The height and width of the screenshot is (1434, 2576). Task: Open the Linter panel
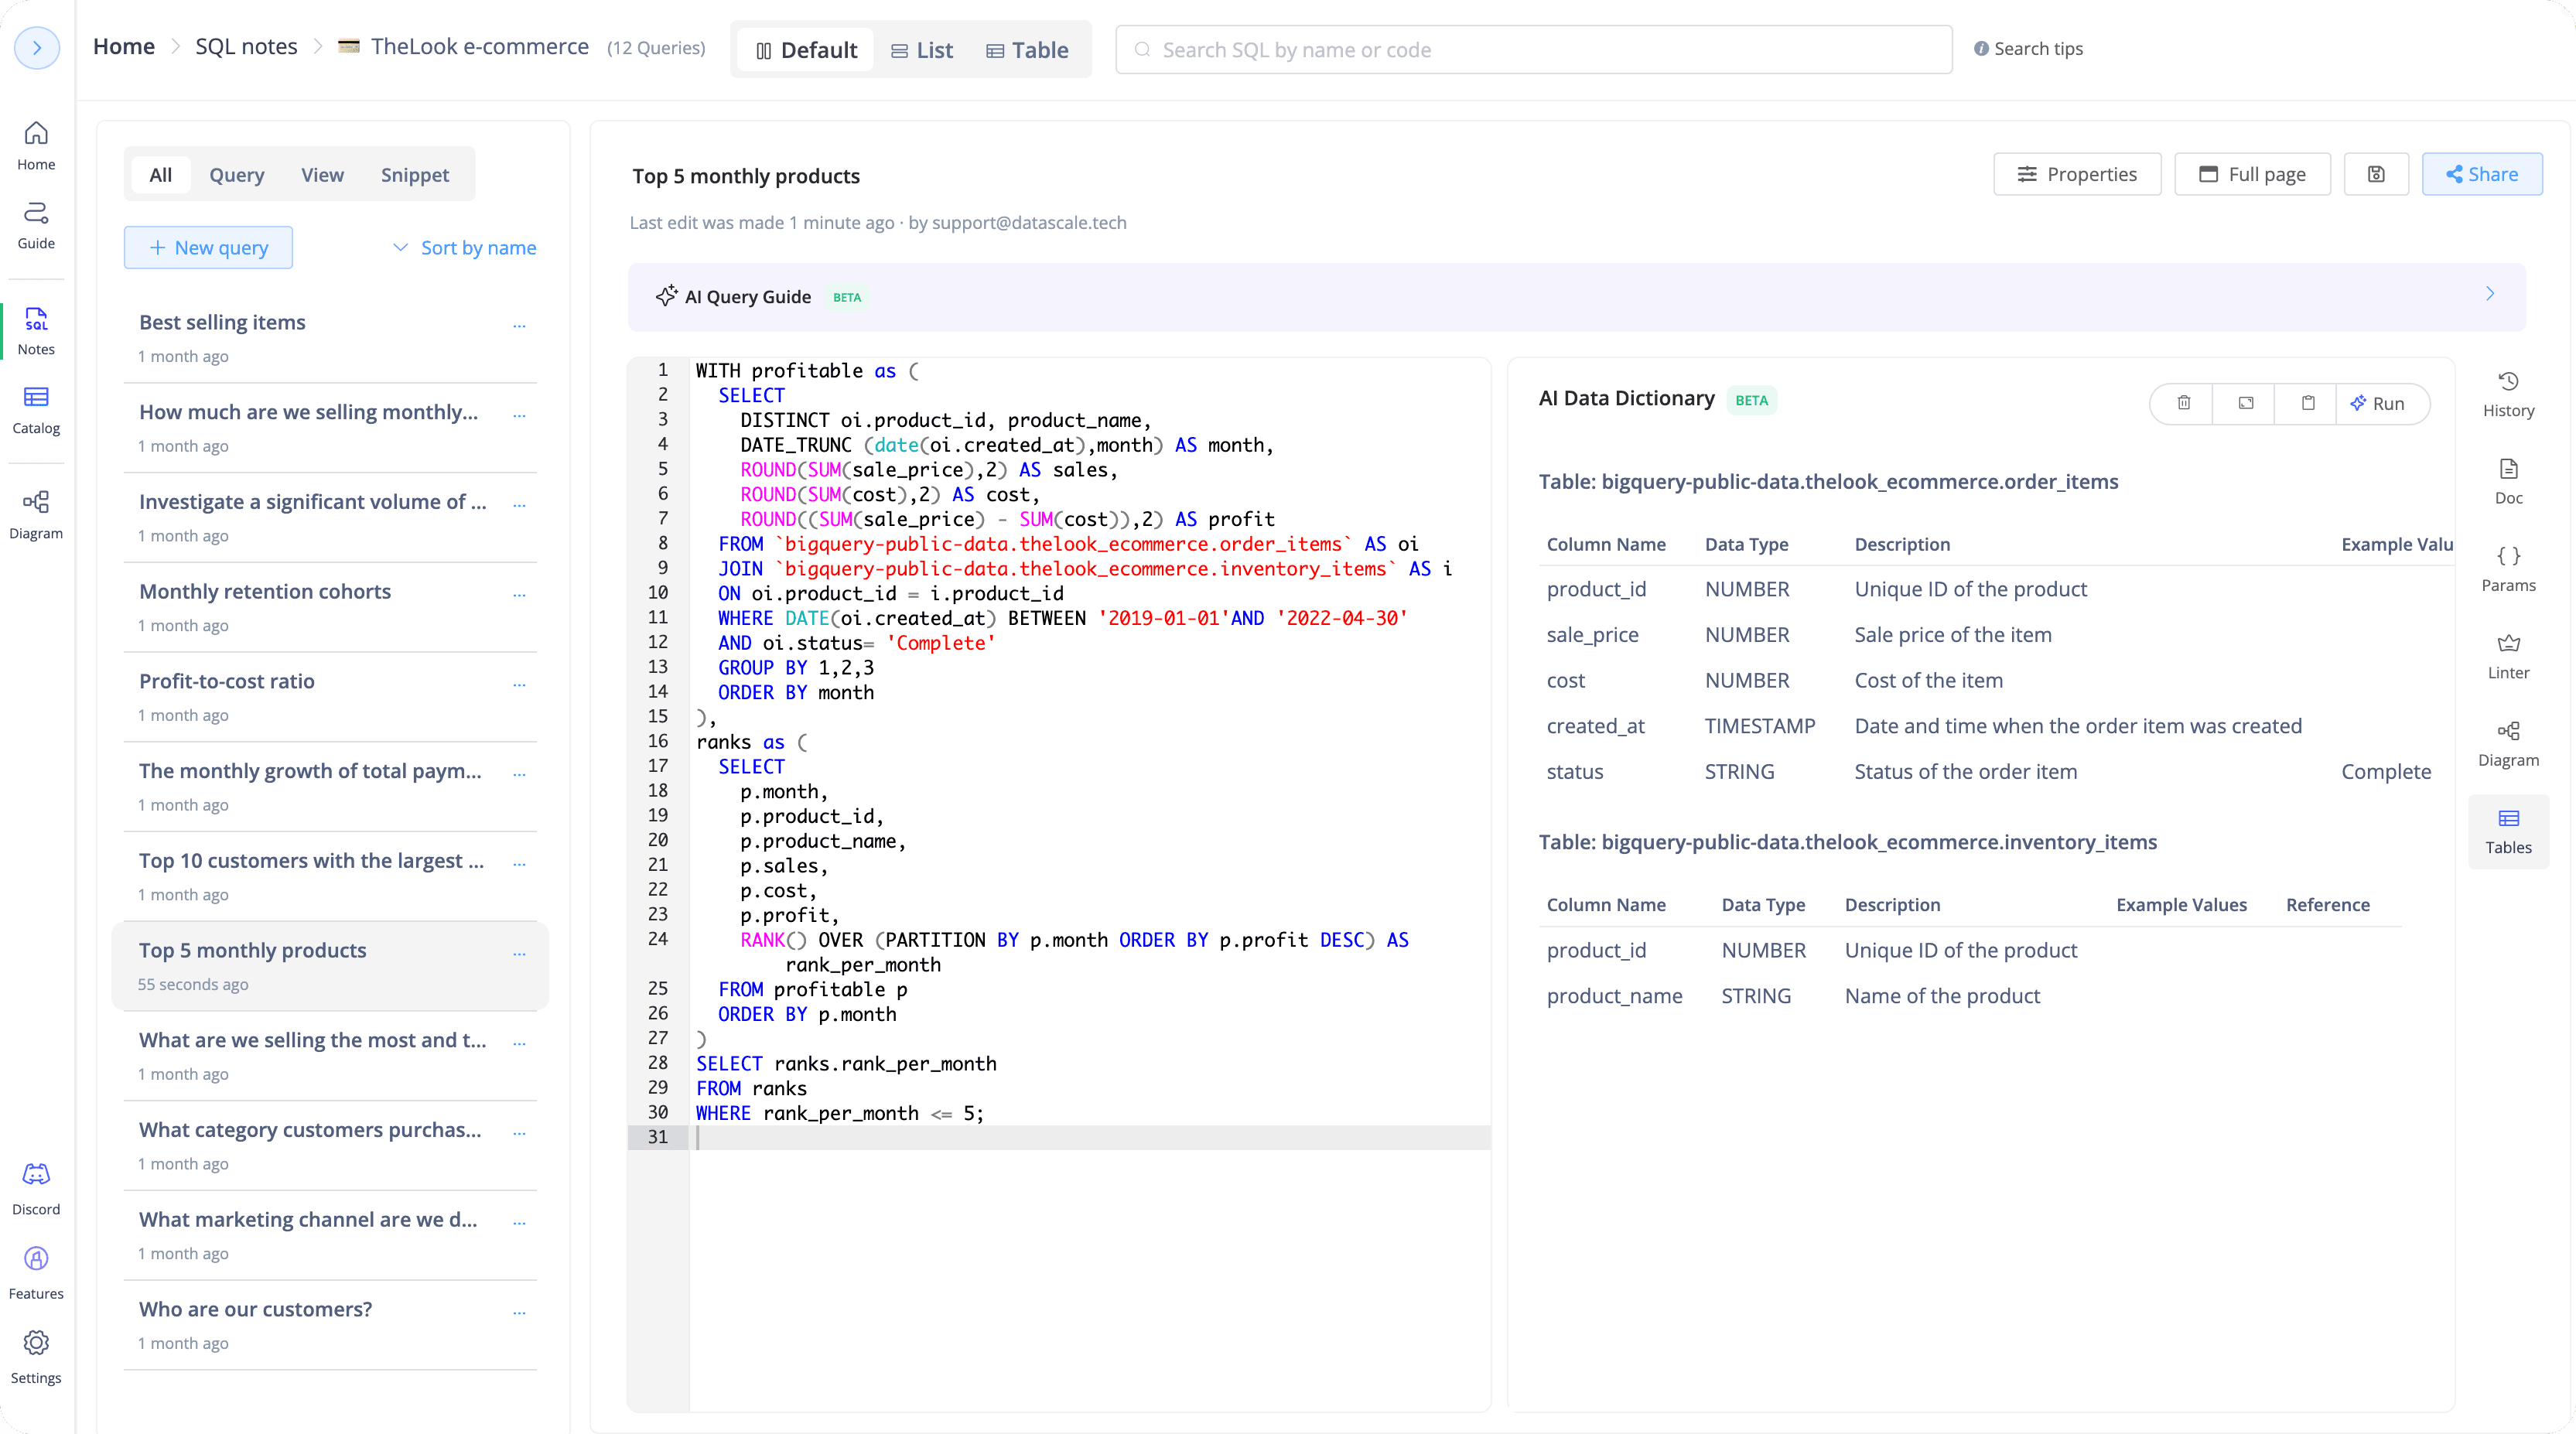point(2508,656)
